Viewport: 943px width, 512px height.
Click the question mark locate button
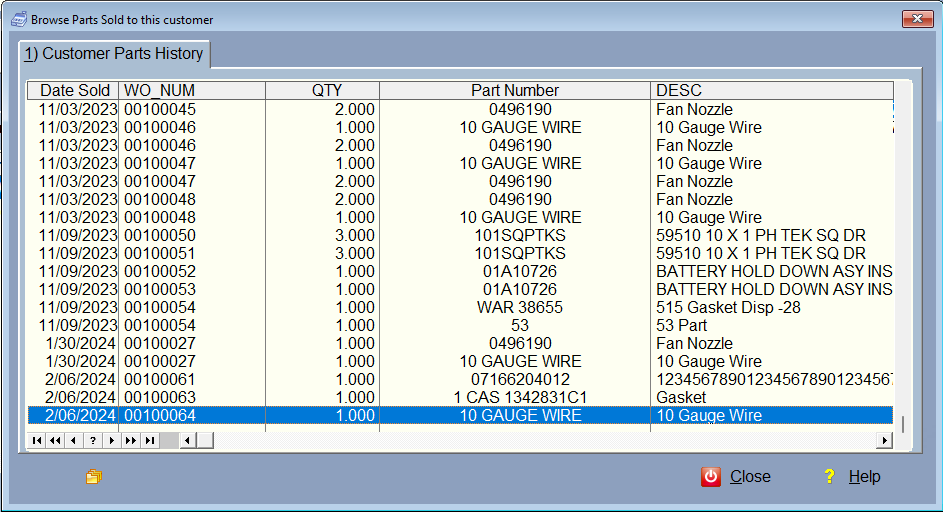tap(93, 440)
